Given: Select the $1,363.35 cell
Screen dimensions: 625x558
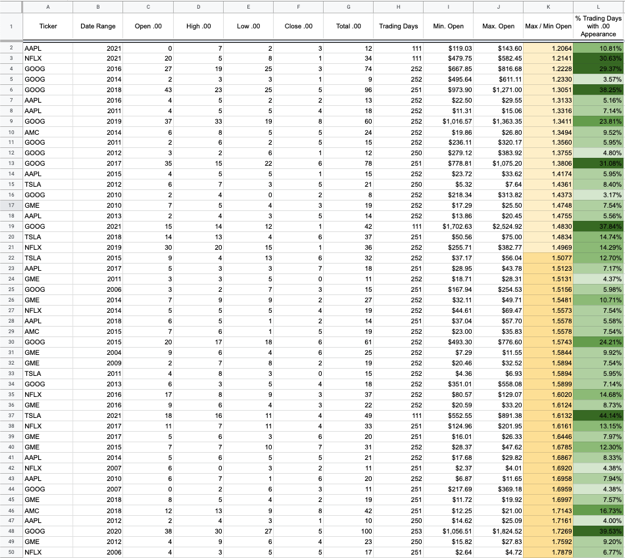Looking at the screenshot, I should 498,122.
